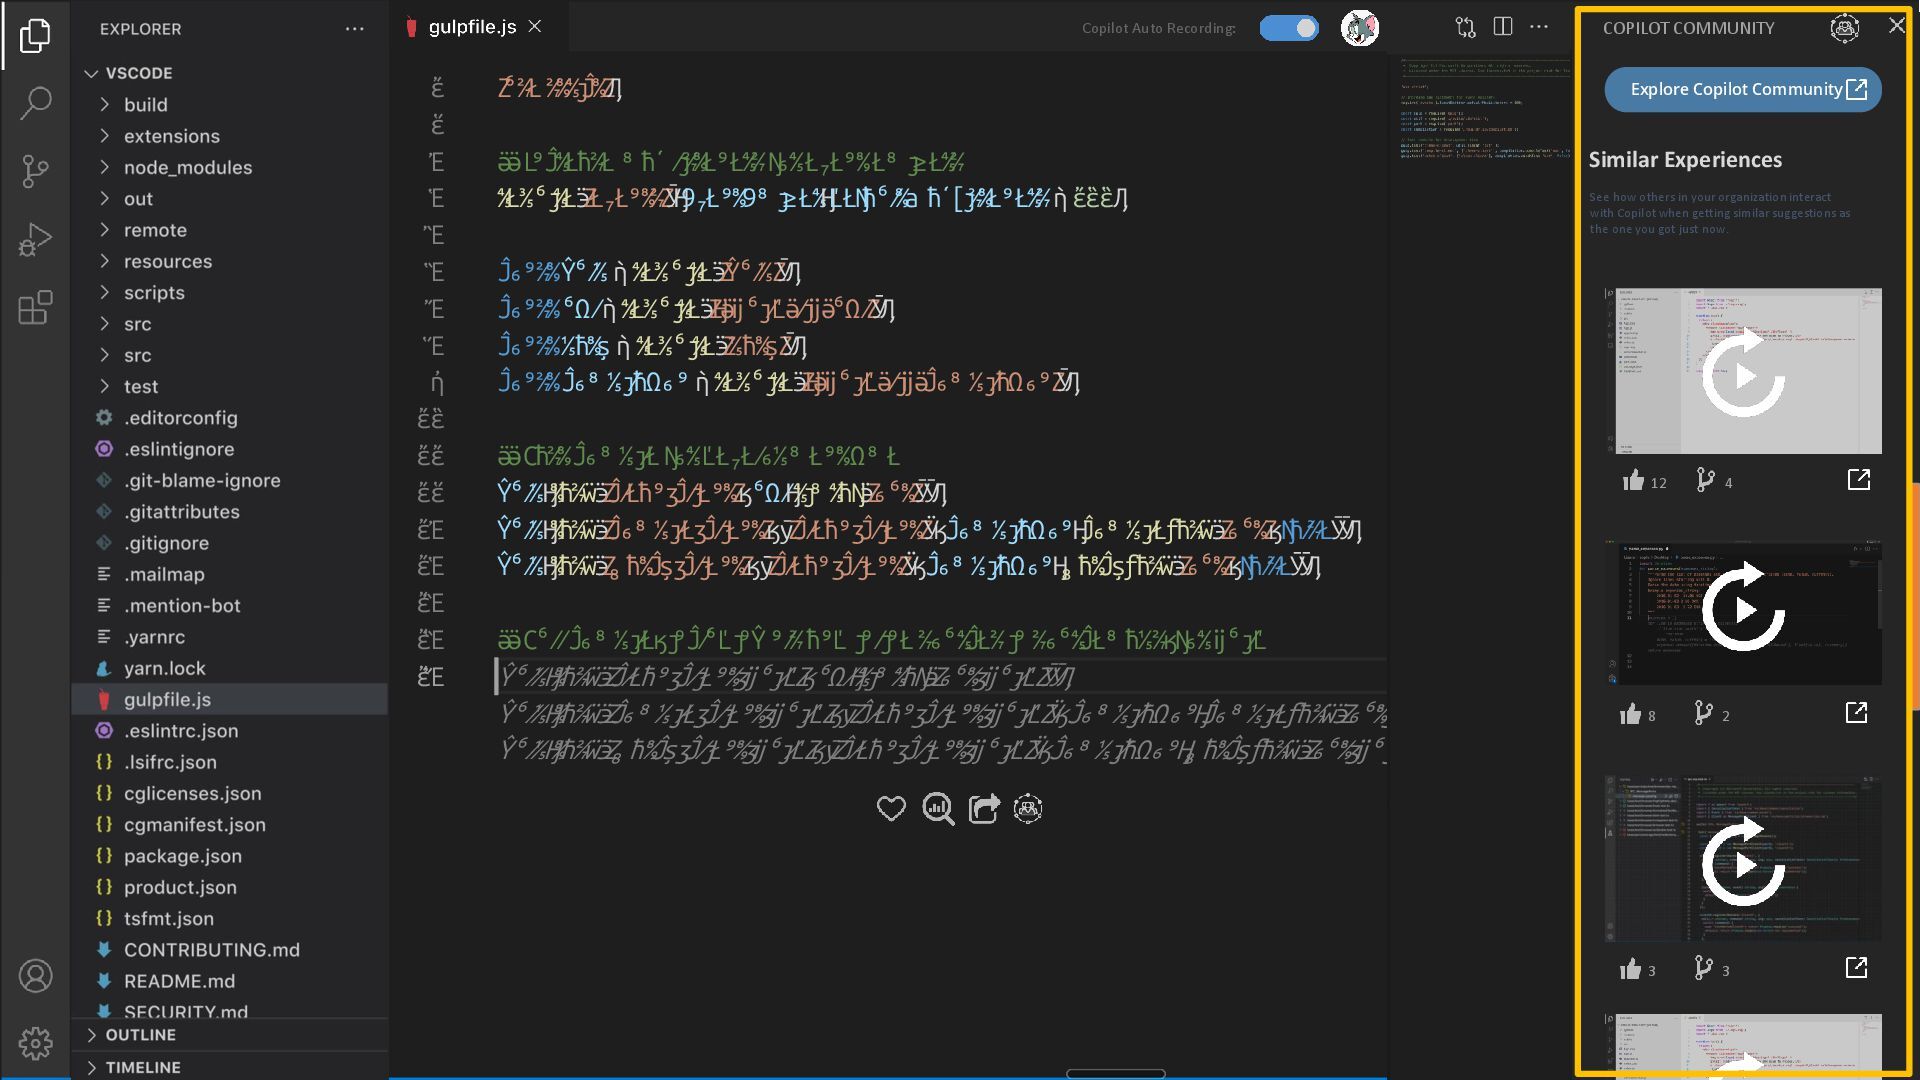Open the Search view in activity bar
The height and width of the screenshot is (1080, 1920).
click(x=36, y=103)
